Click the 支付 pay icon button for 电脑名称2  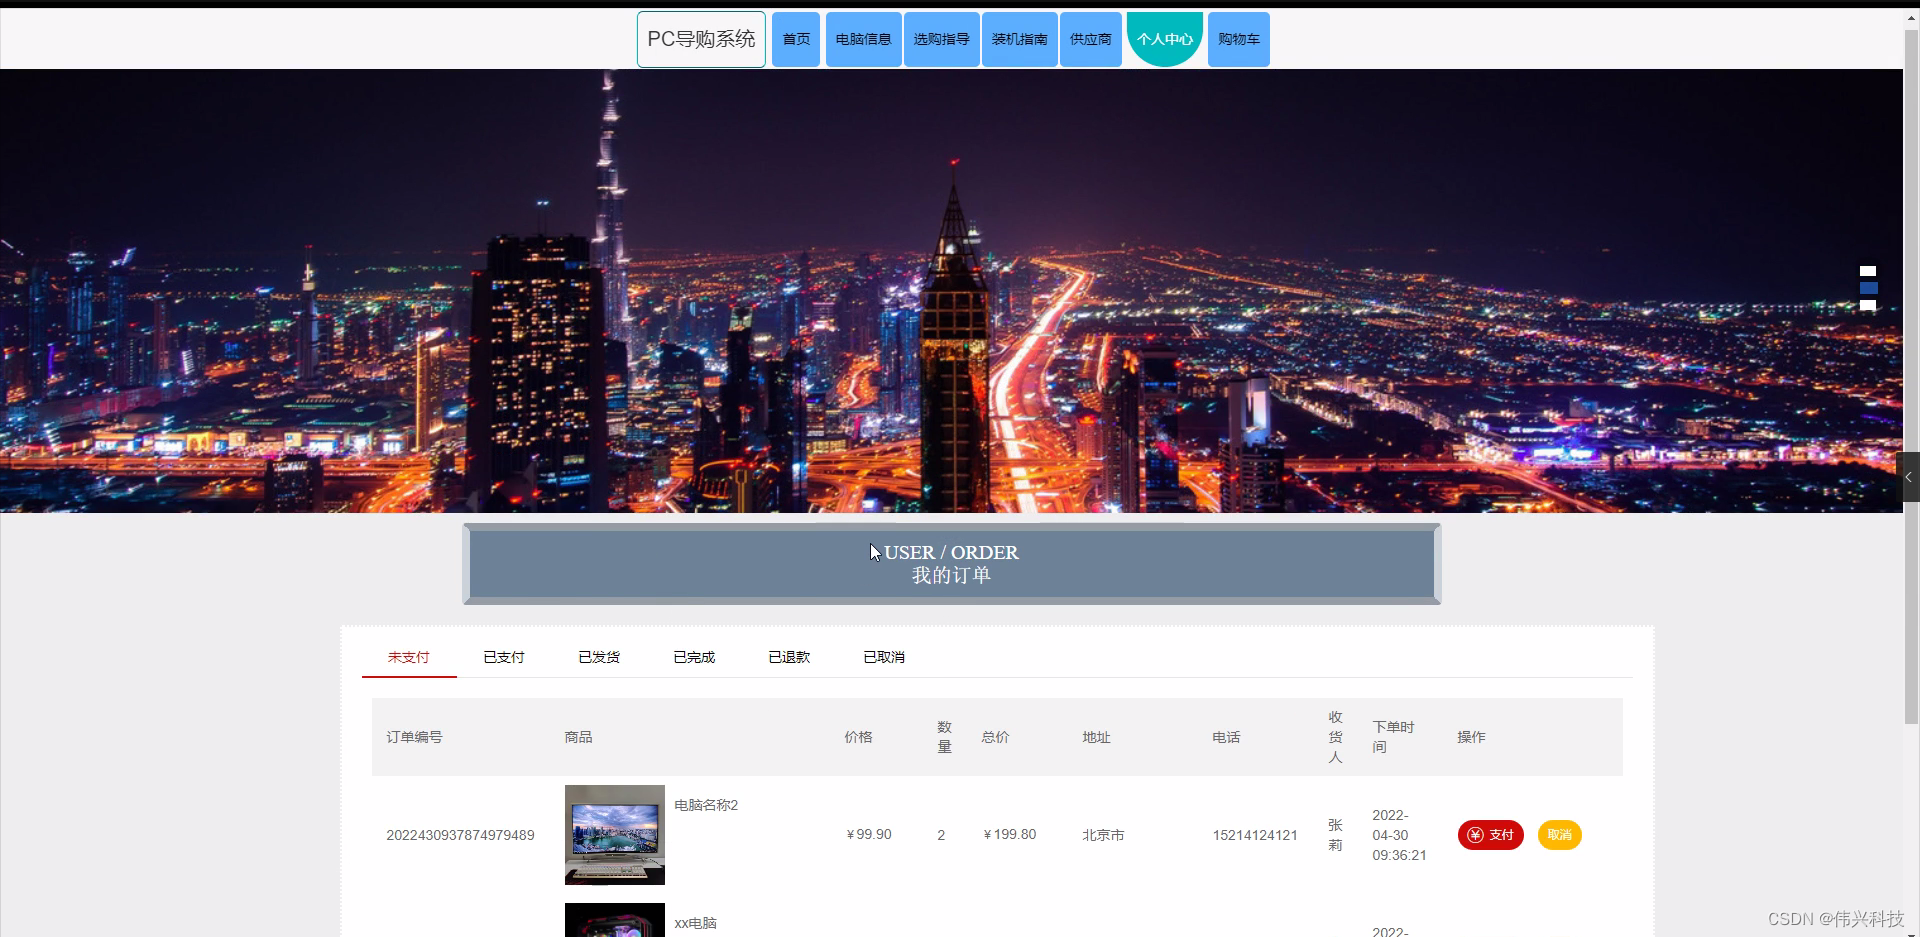click(x=1490, y=834)
